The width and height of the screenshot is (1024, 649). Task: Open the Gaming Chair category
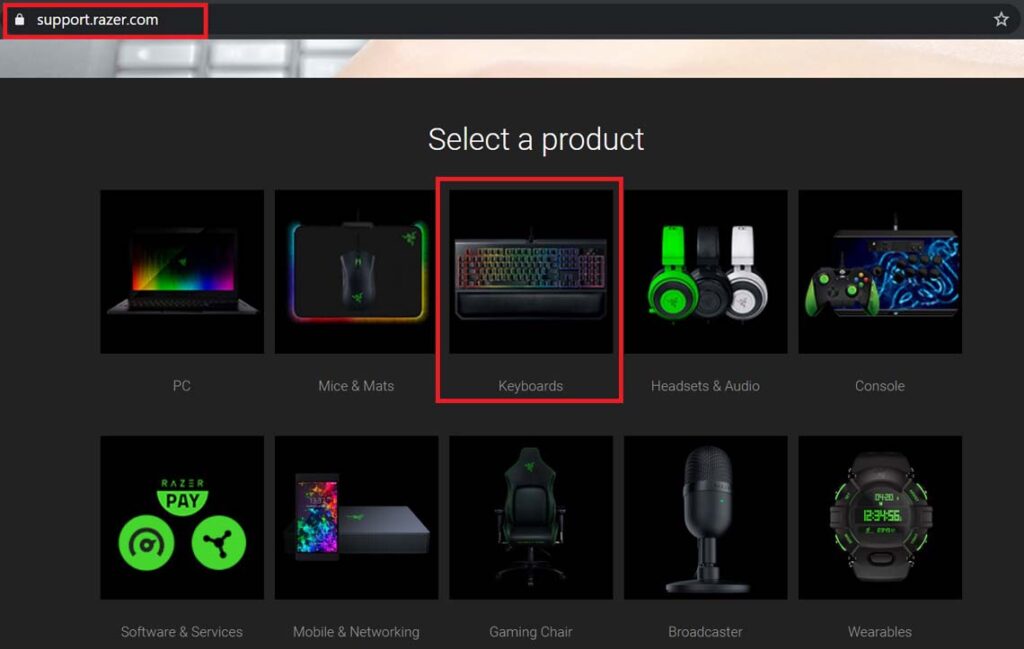point(530,517)
